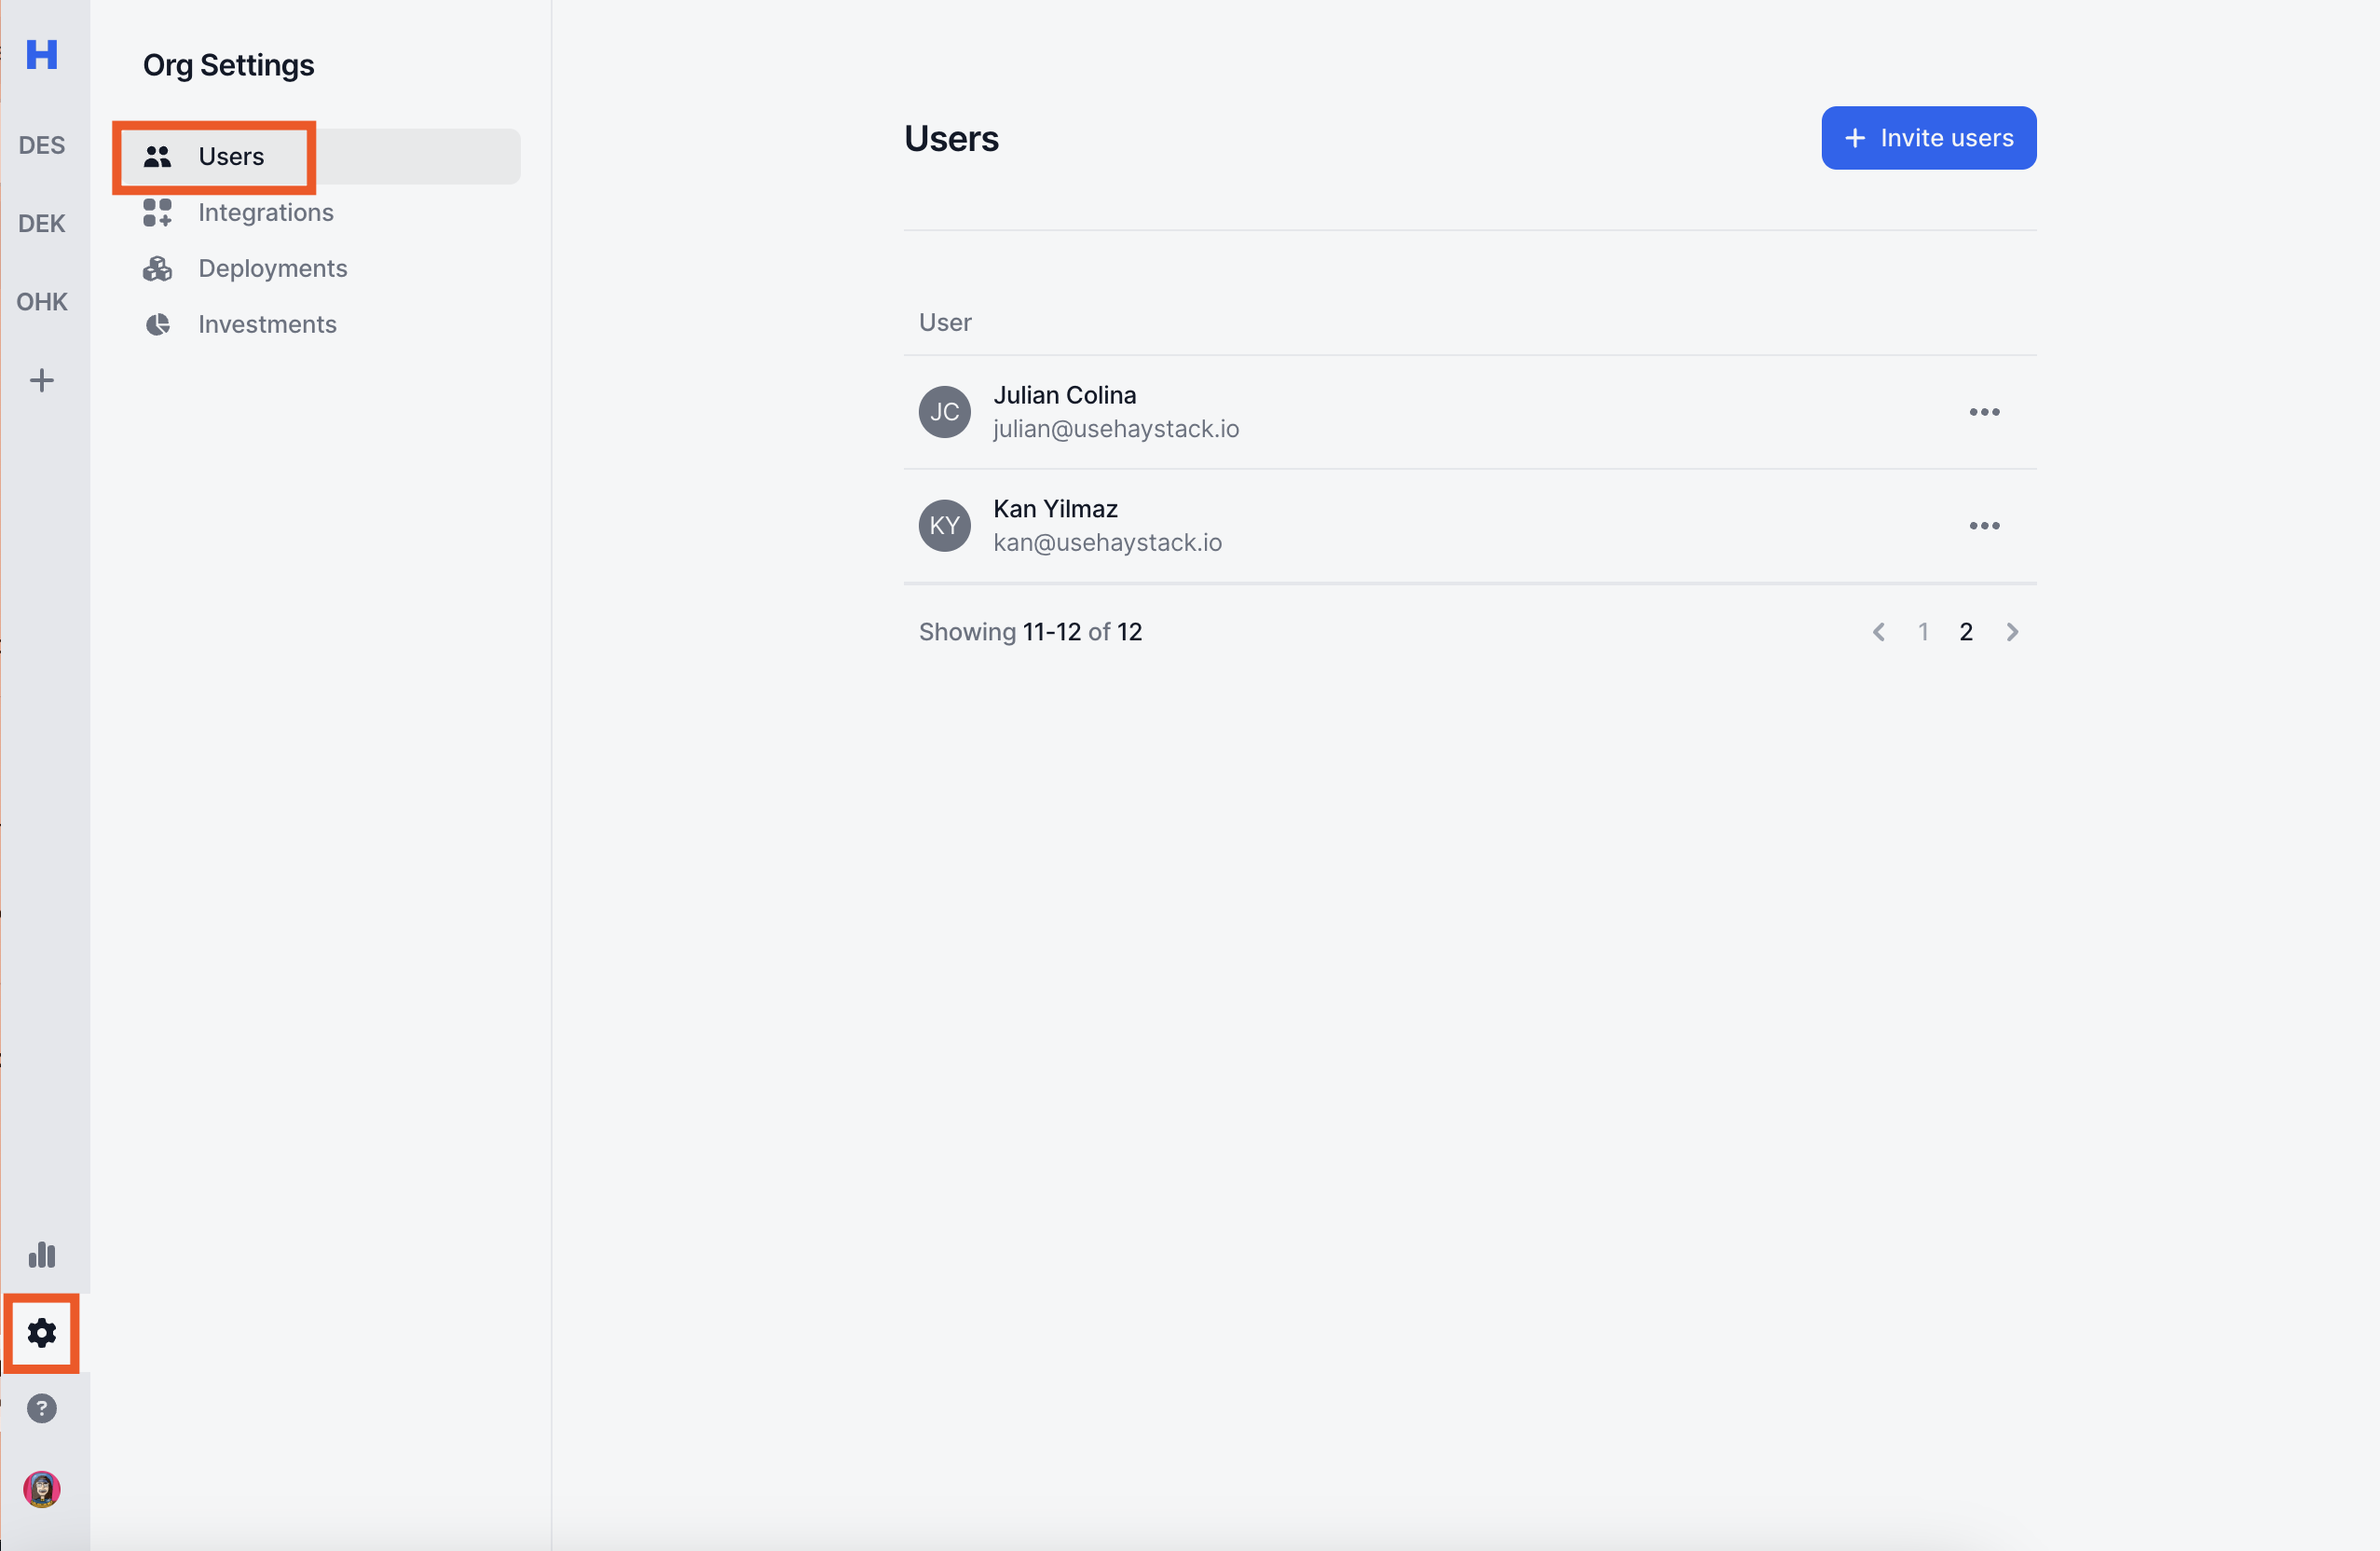Open options menu for Julian Colina
Viewport: 2380px width, 1551px height.
point(1984,412)
